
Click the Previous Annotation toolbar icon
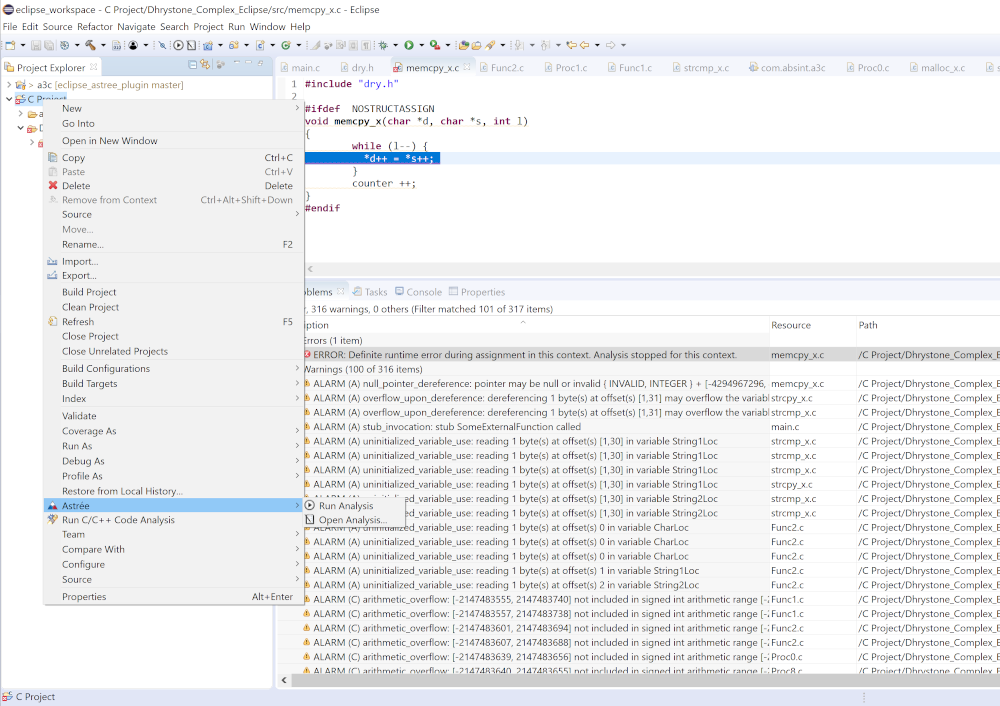tap(545, 45)
